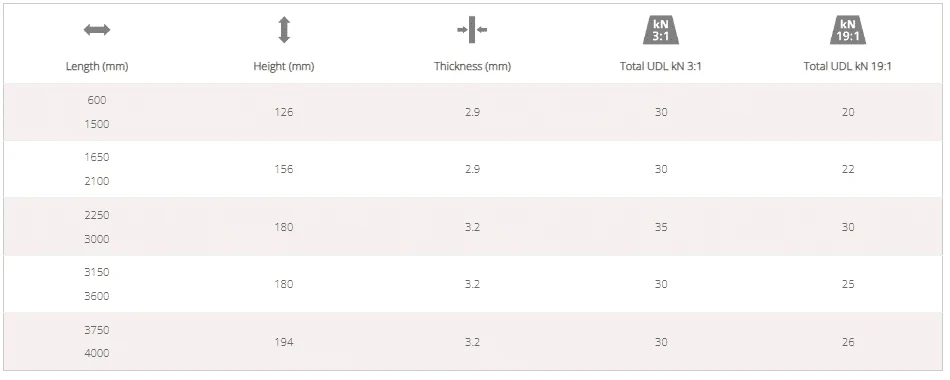Click the 600 length value
This screenshot has width=950, height=380.
pyautogui.click(x=97, y=101)
